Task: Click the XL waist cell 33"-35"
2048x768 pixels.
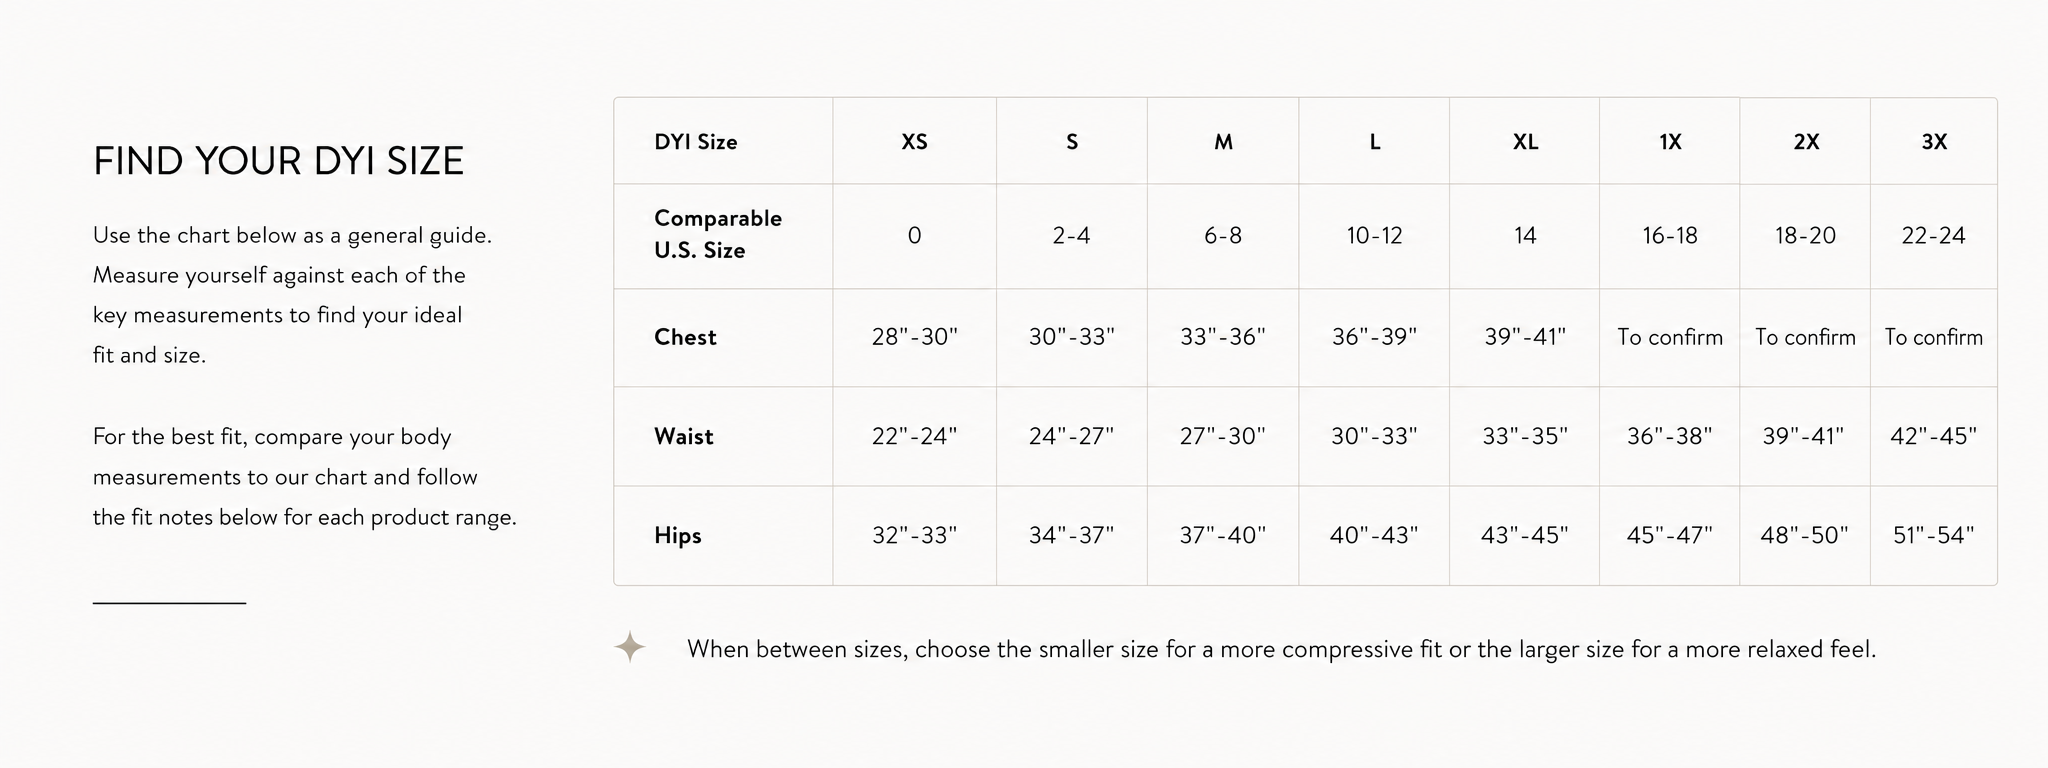Action: (x=1525, y=436)
